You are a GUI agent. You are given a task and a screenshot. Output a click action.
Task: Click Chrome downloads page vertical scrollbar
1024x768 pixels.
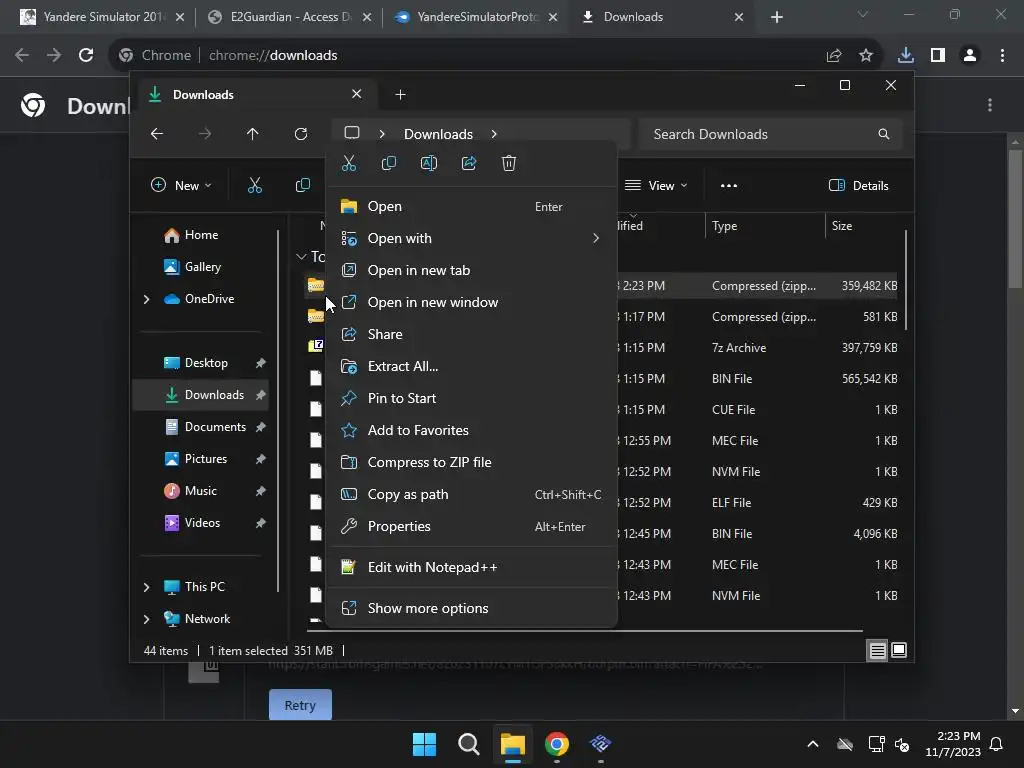click(1015, 218)
